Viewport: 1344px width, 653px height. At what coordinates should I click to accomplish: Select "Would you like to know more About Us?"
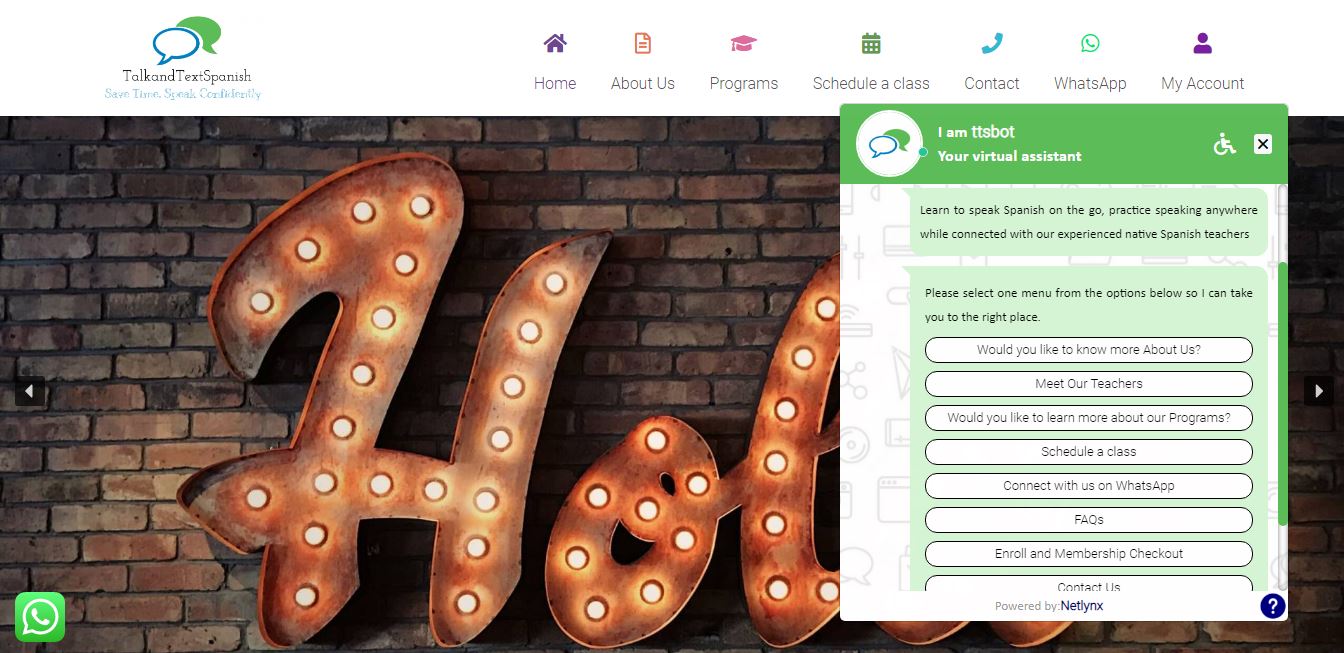coord(1089,350)
